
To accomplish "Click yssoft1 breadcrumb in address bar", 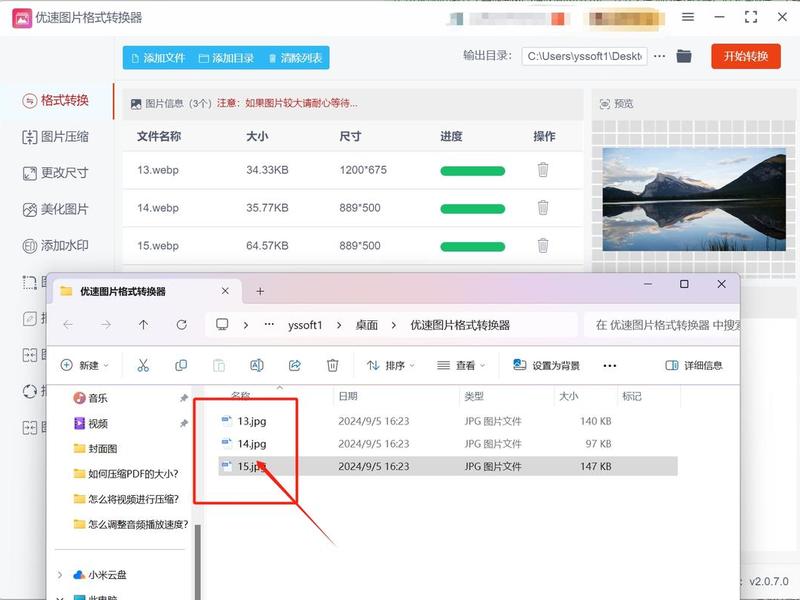I will click(x=305, y=325).
